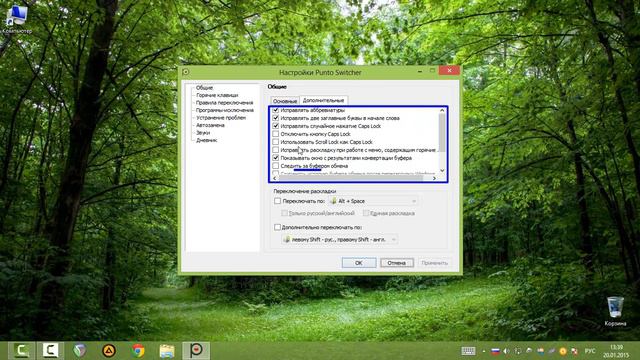Check 'Дополнительно переключать по:' checkbox
Viewport: 640px width, 360px height.
tap(278, 227)
